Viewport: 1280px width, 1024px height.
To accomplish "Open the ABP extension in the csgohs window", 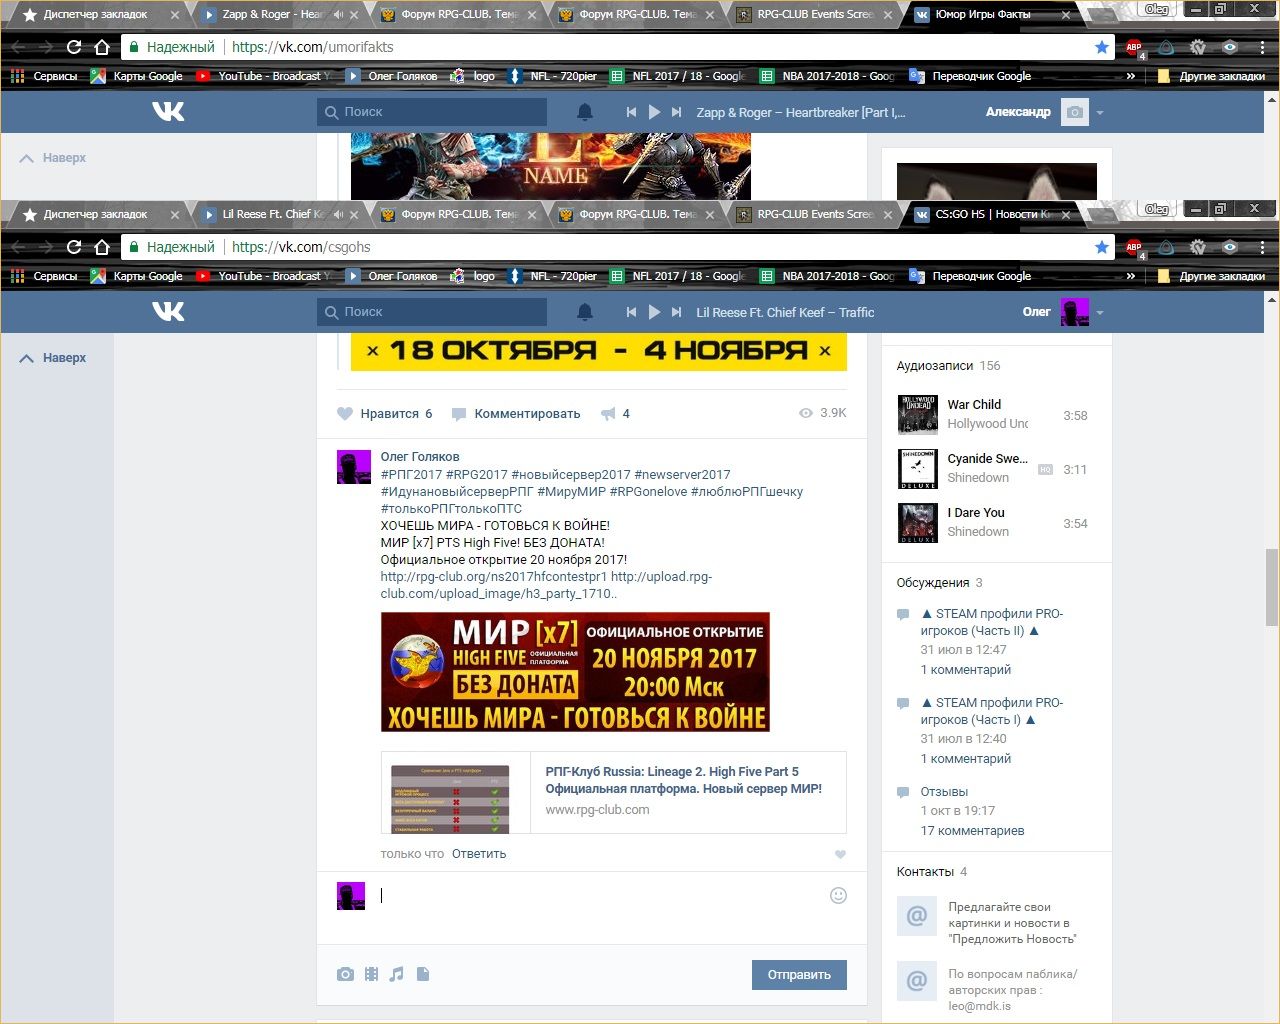I will coord(1134,247).
